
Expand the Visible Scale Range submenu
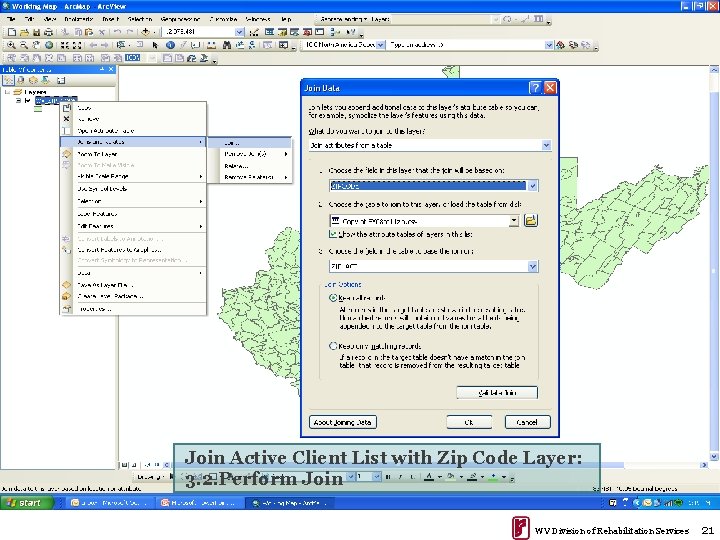coord(133,176)
